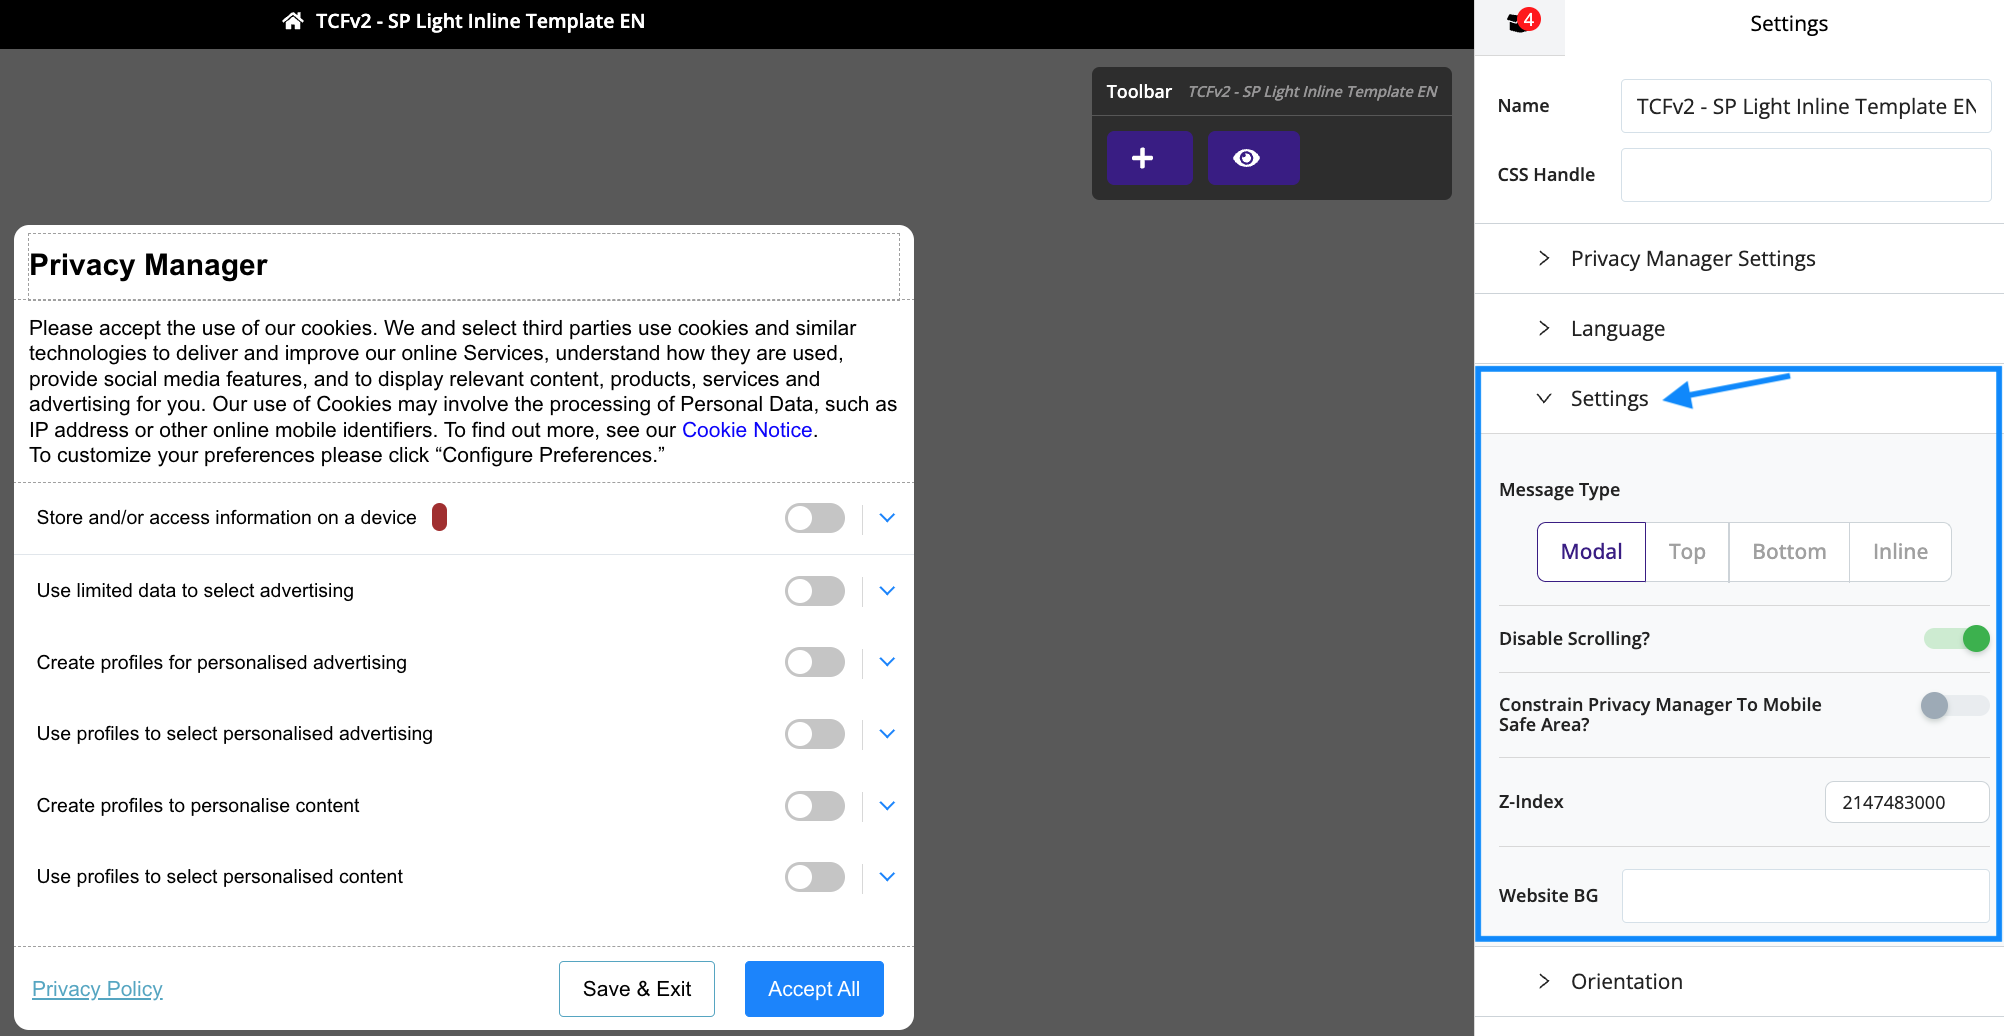Viewport: 2004px width, 1036px height.
Task: Open the notifications icon with badge 4
Action: point(1523,22)
